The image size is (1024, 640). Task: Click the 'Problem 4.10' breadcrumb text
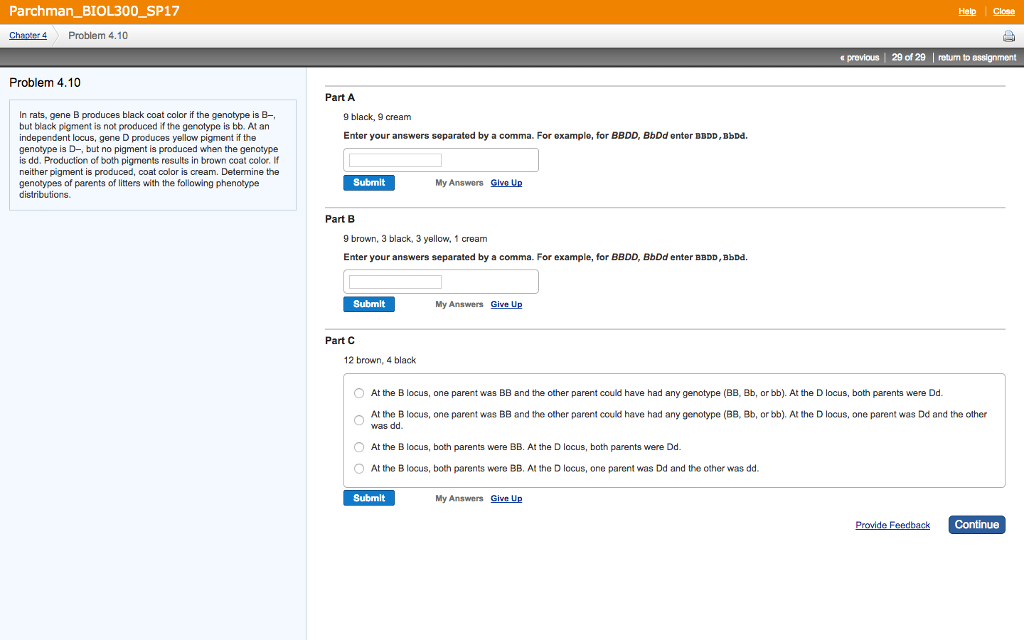(98, 35)
